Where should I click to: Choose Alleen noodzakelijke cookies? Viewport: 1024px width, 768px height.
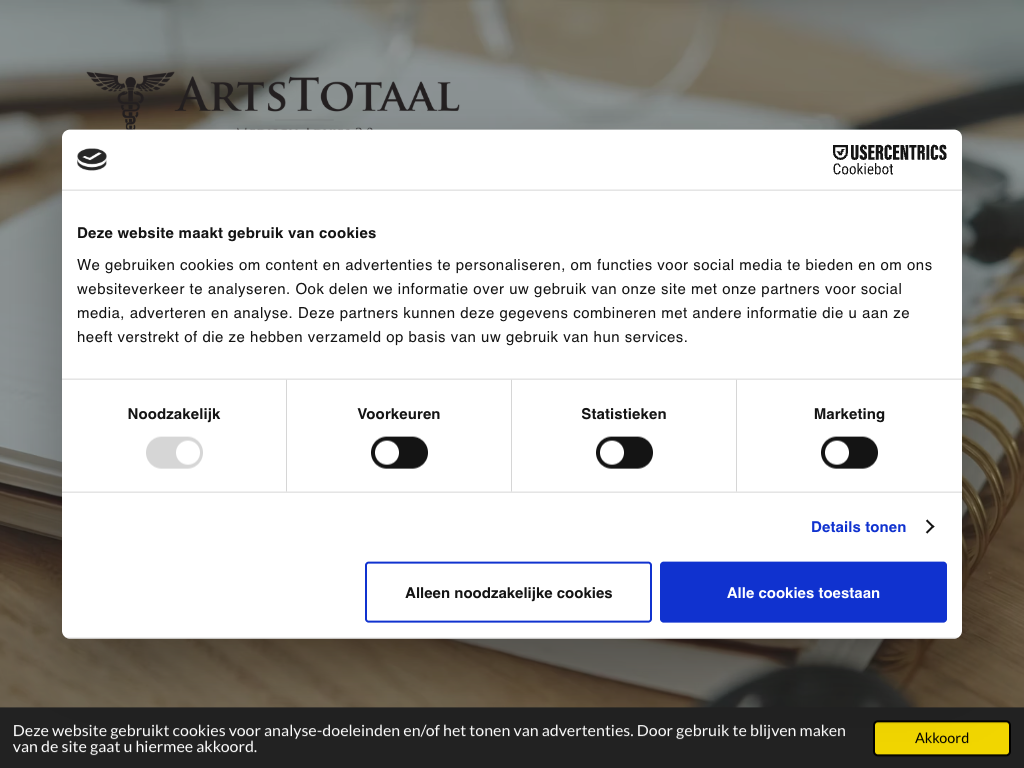(508, 592)
